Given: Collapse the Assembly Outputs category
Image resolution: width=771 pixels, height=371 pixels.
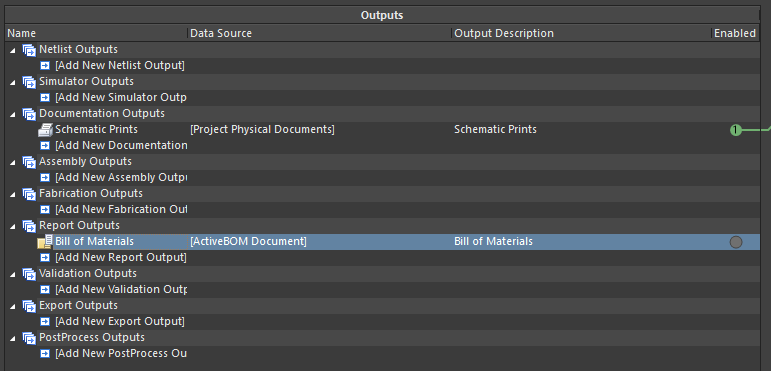Looking at the screenshot, I should [x=13, y=162].
